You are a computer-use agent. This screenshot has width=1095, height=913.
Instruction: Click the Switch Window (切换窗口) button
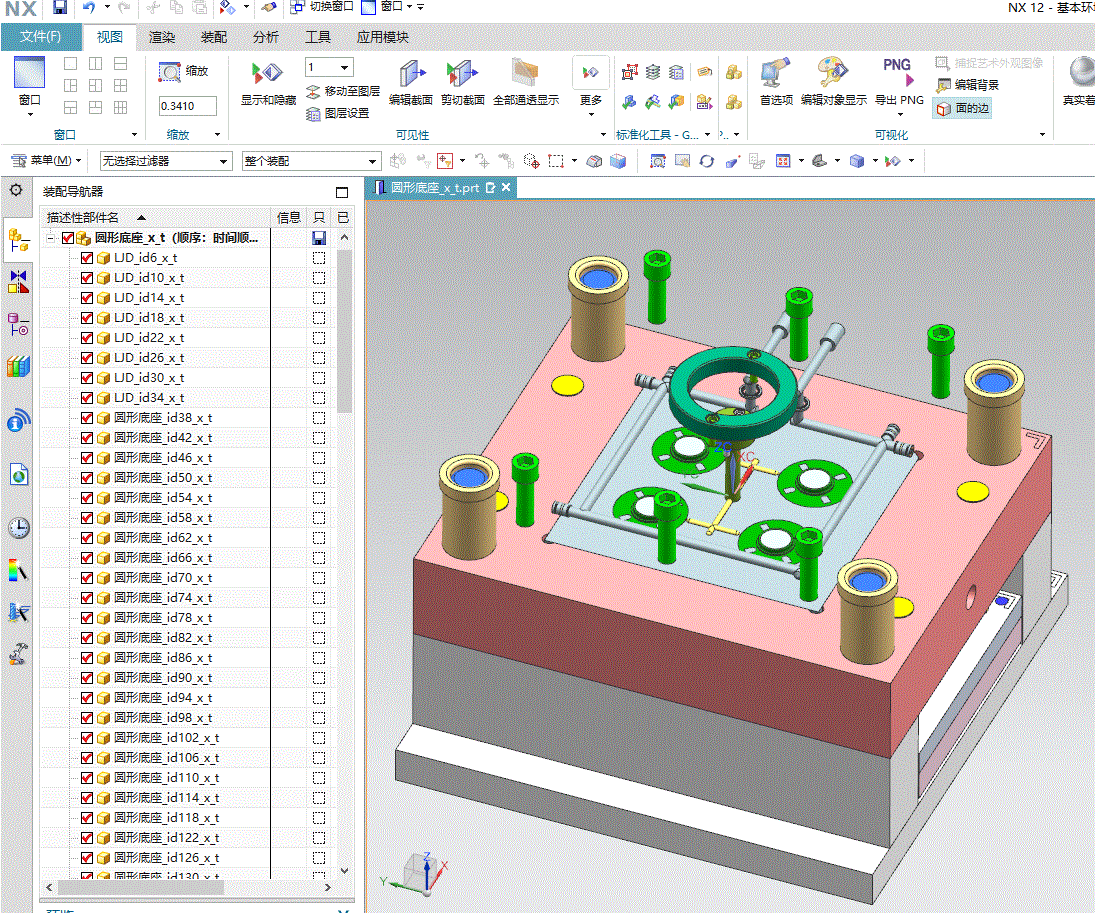pyautogui.click(x=323, y=7)
